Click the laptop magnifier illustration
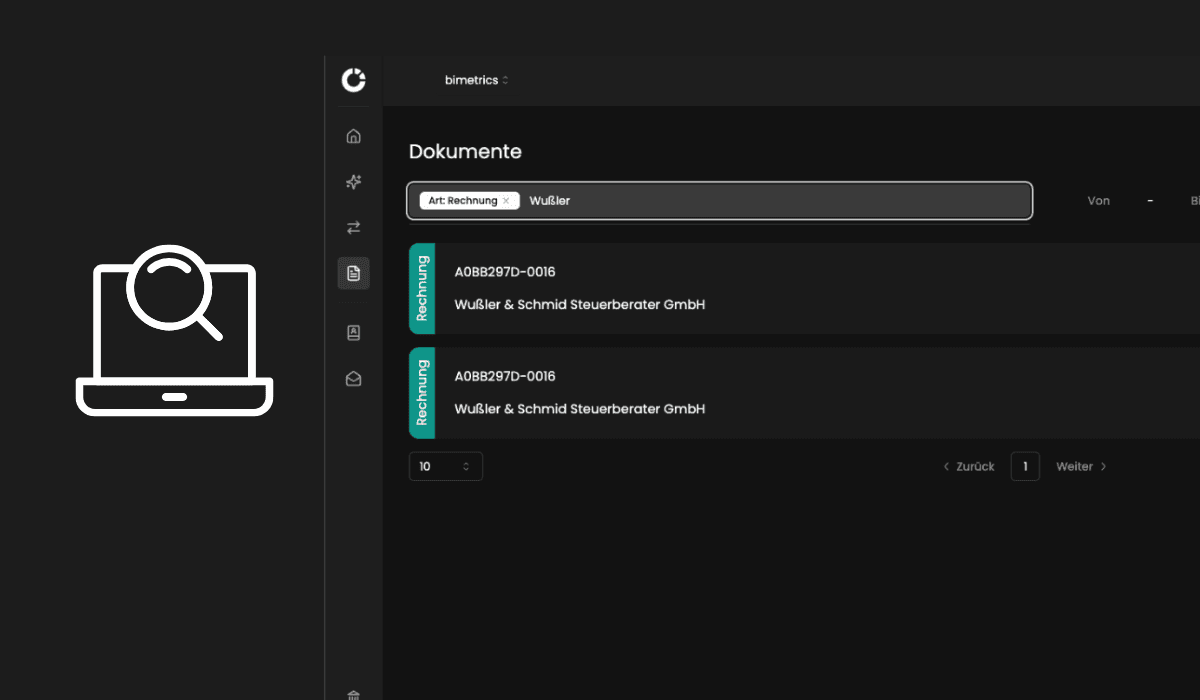Screen dimensions: 1200x700 174,331
